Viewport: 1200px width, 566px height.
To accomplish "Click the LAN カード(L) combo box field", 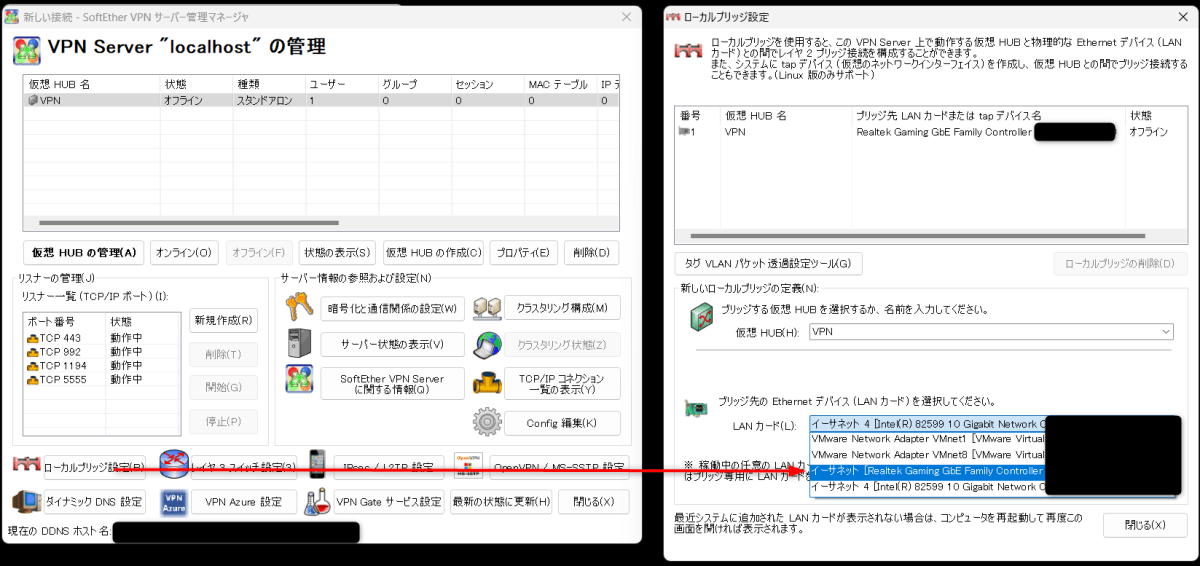I will pyautogui.click(x=927, y=424).
